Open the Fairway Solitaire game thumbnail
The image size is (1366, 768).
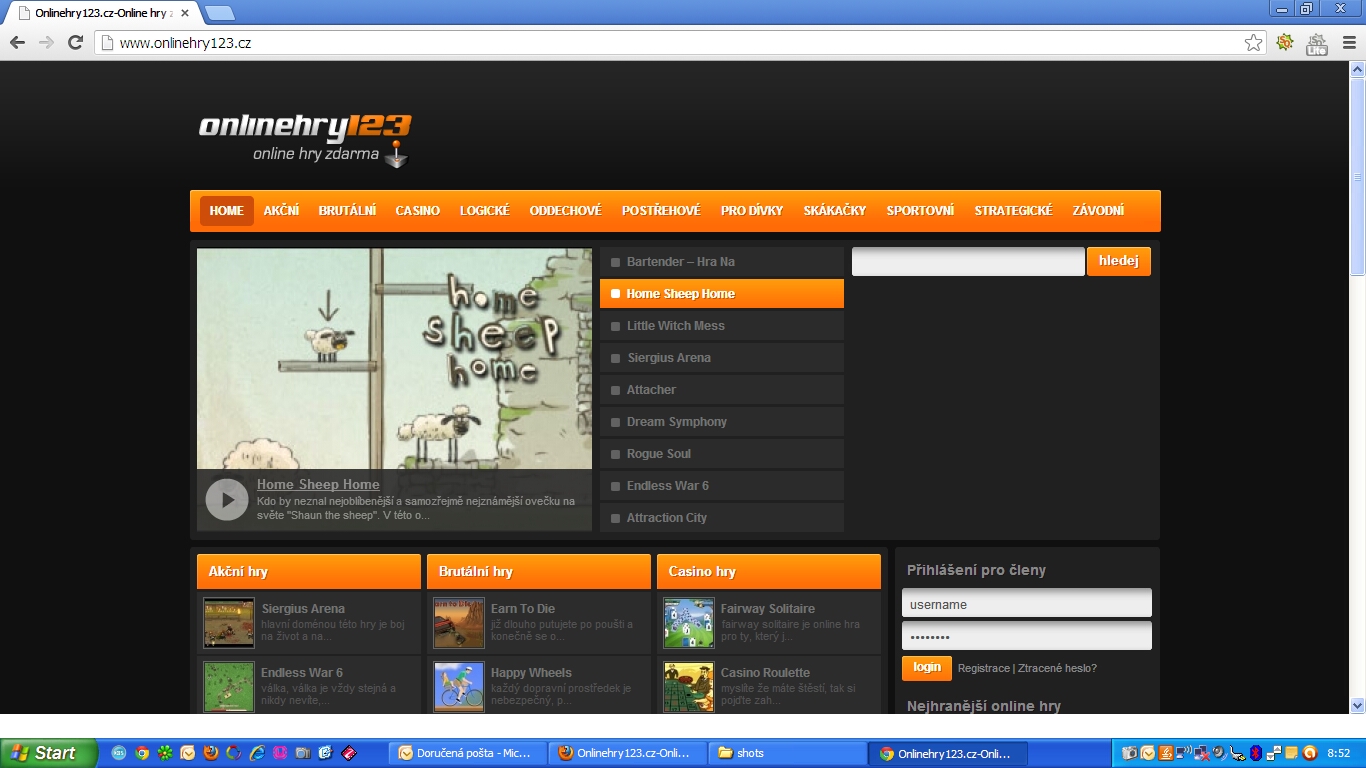point(689,623)
